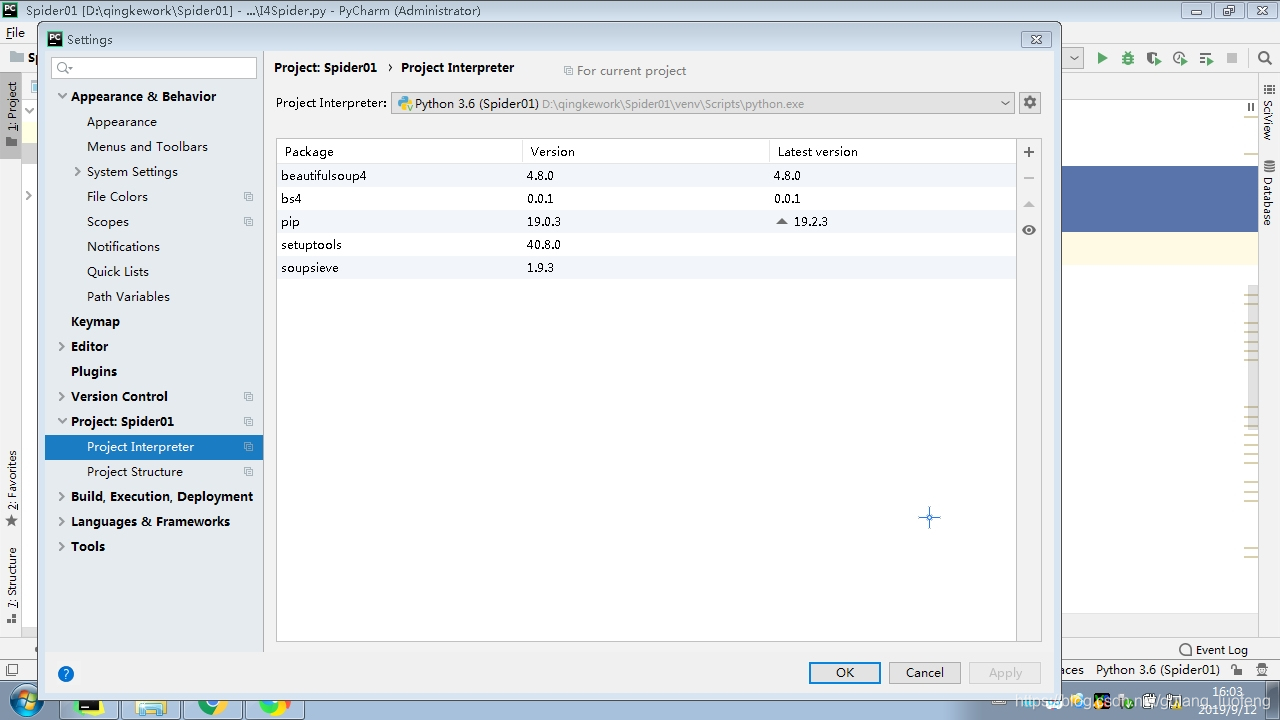Screen dimensions: 1280x720
Task: Click the project-level icon beside File Colors
Action: pos(248,197)
